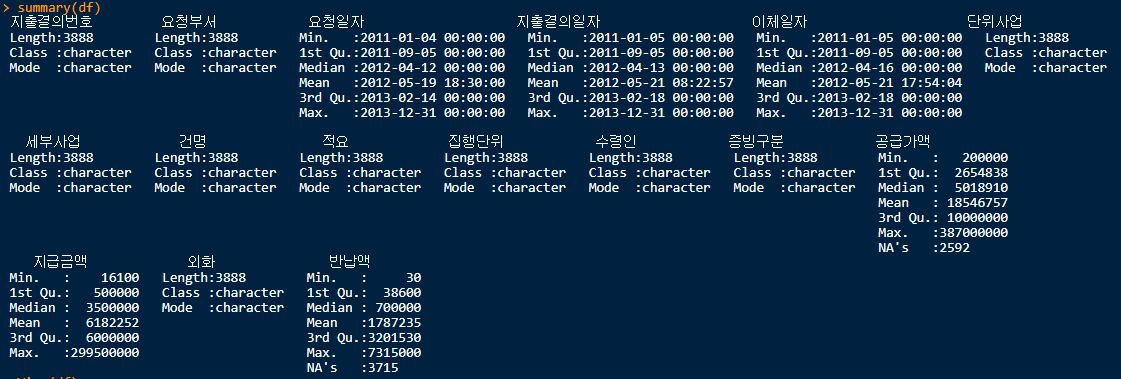Image resolution: width=1121 pixels, height=379 pixels.
Task: Click the 반납액 NA's value 3715
Action: [x=380, y=368]
